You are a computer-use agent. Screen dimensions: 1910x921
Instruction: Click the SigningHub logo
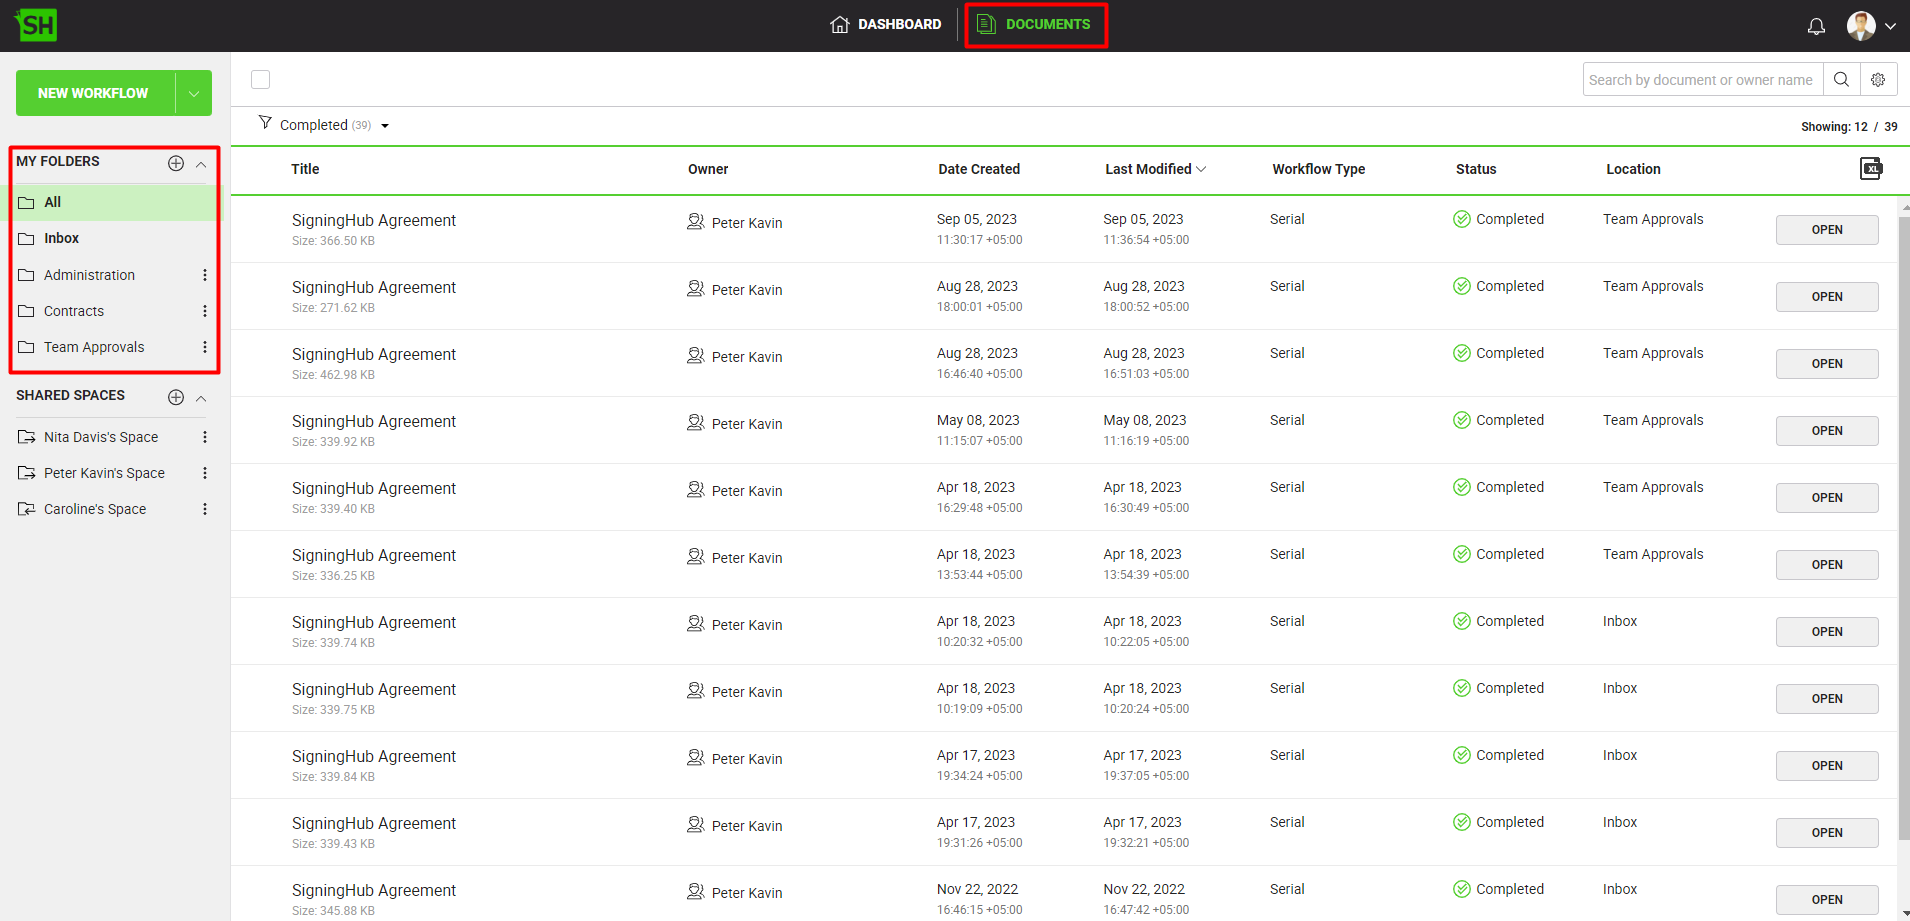click(x=37, y=25)
